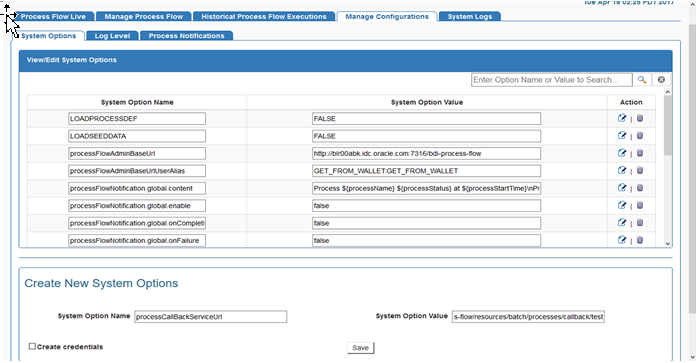
Task: Click the processFlowAdminBaseUrlUserAlias name field
Action: [x=137, y=170]
